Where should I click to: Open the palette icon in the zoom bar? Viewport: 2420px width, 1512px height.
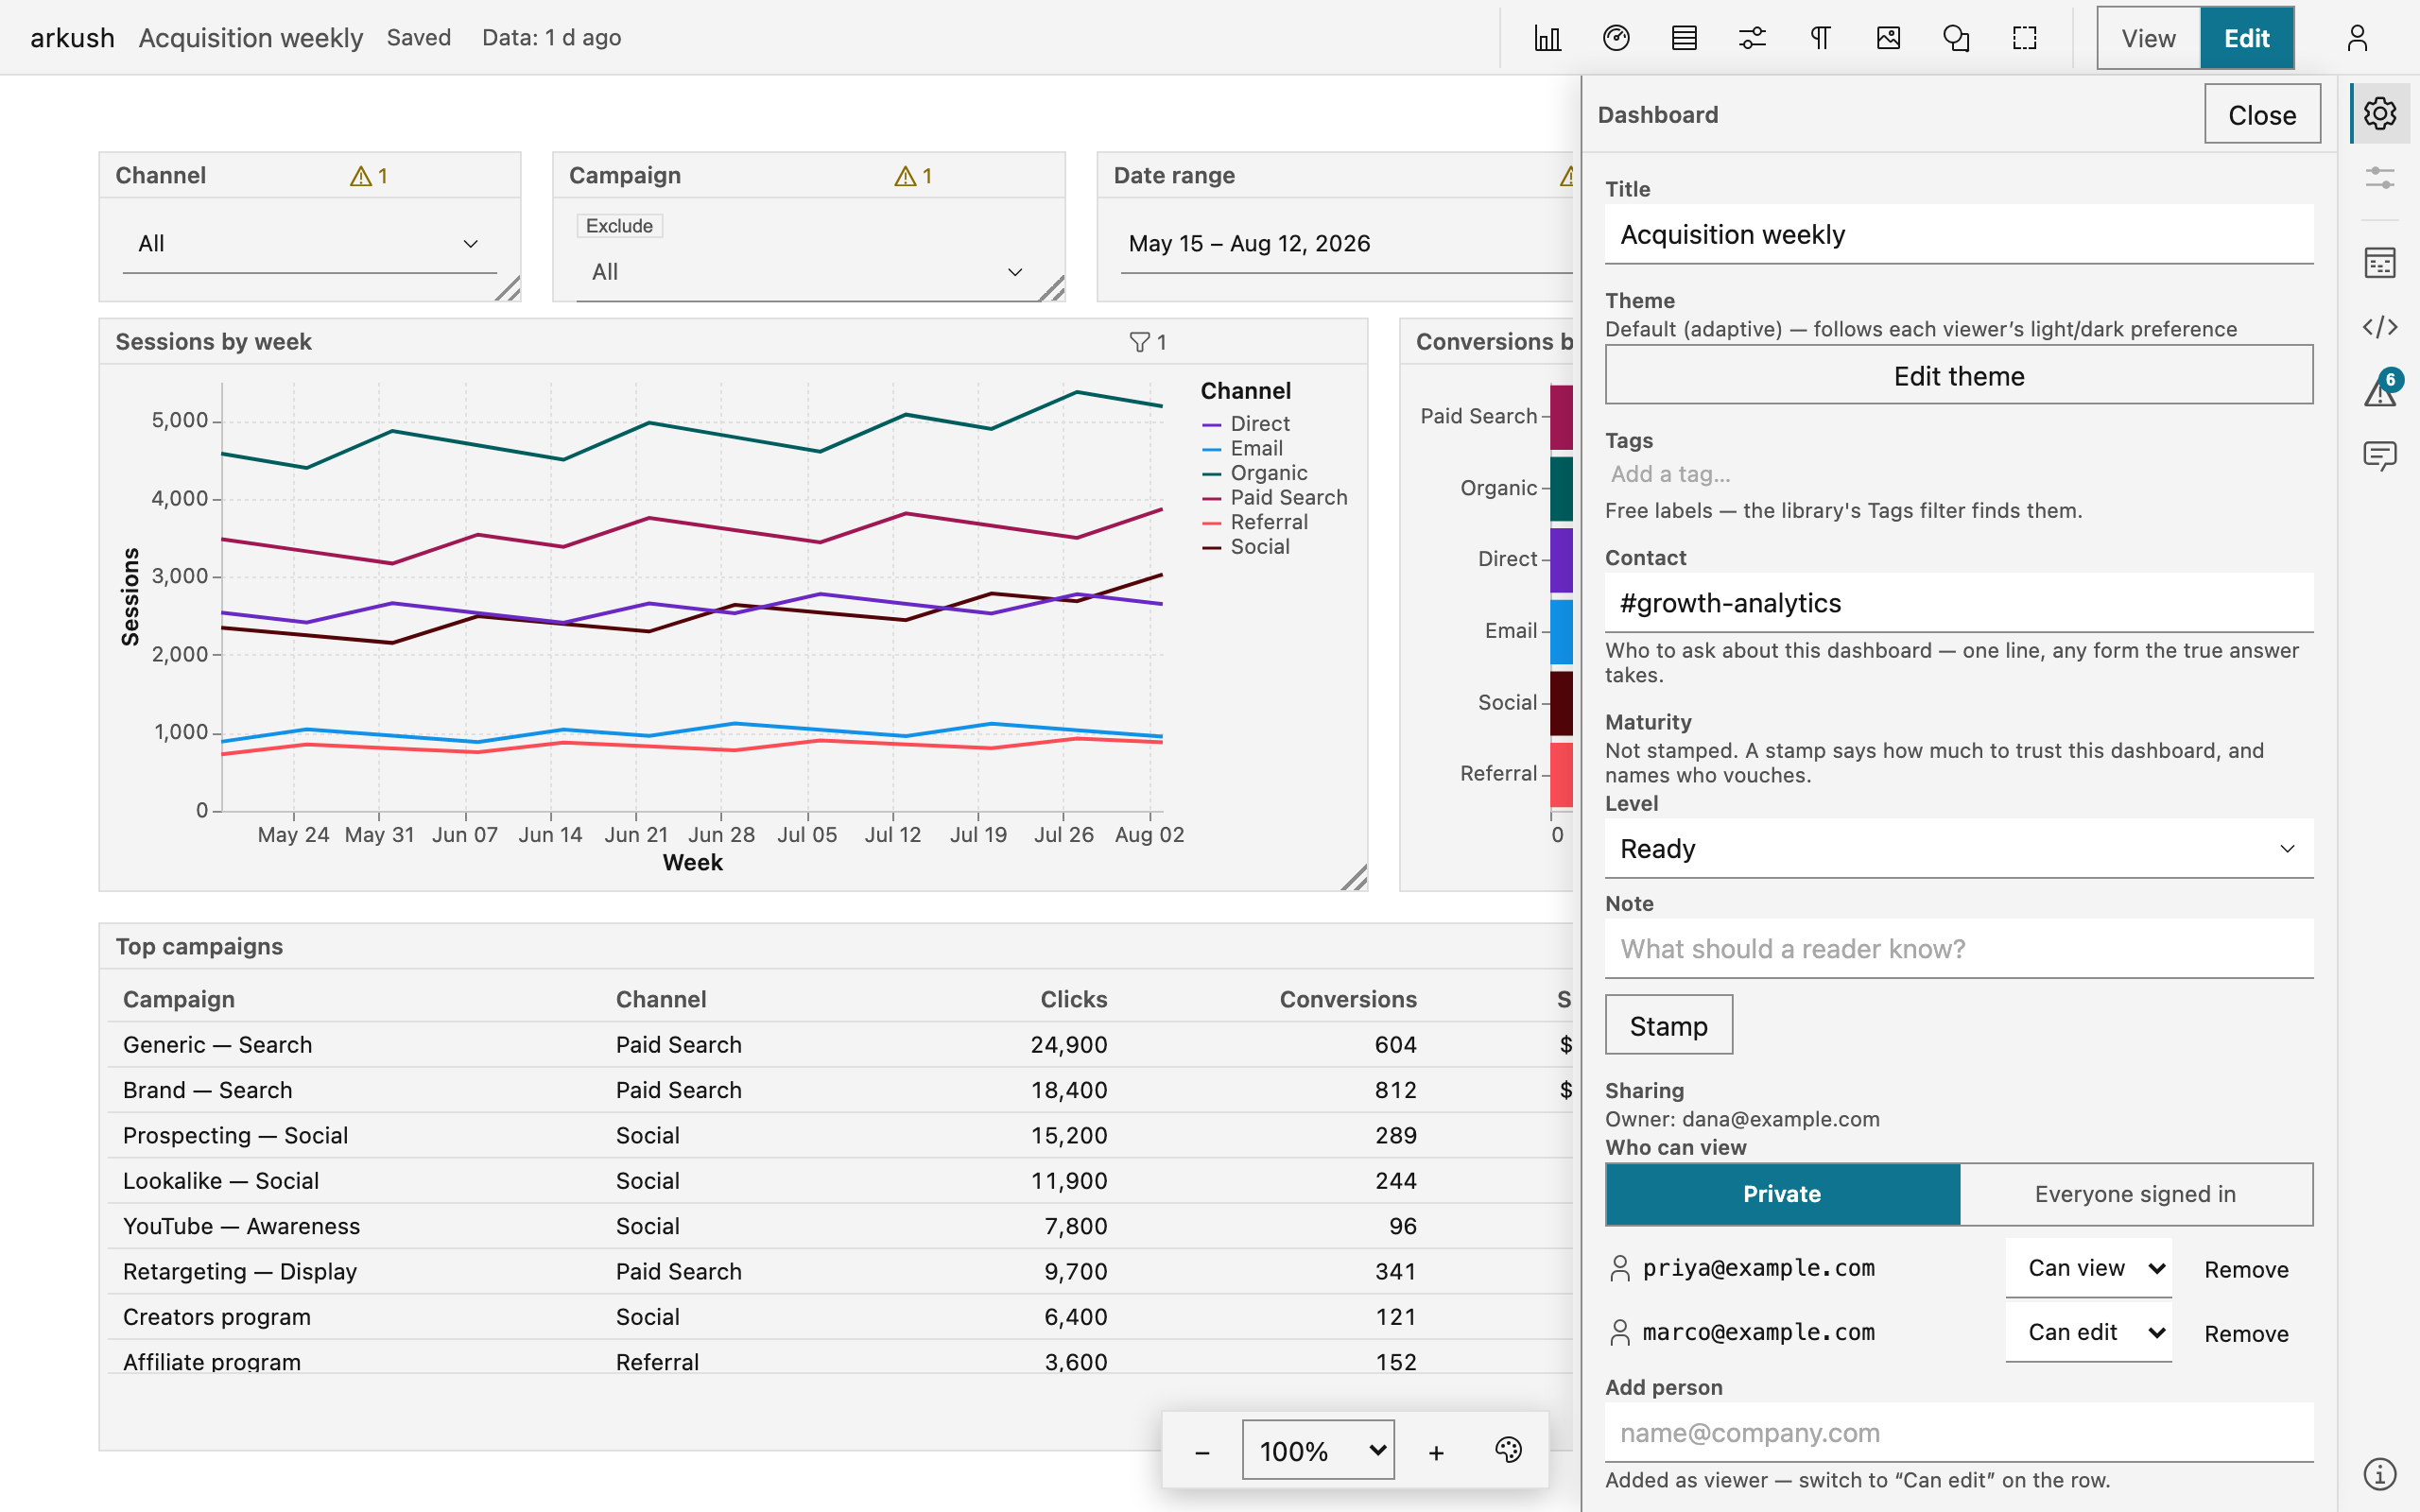click(x=1508, y=1450)
